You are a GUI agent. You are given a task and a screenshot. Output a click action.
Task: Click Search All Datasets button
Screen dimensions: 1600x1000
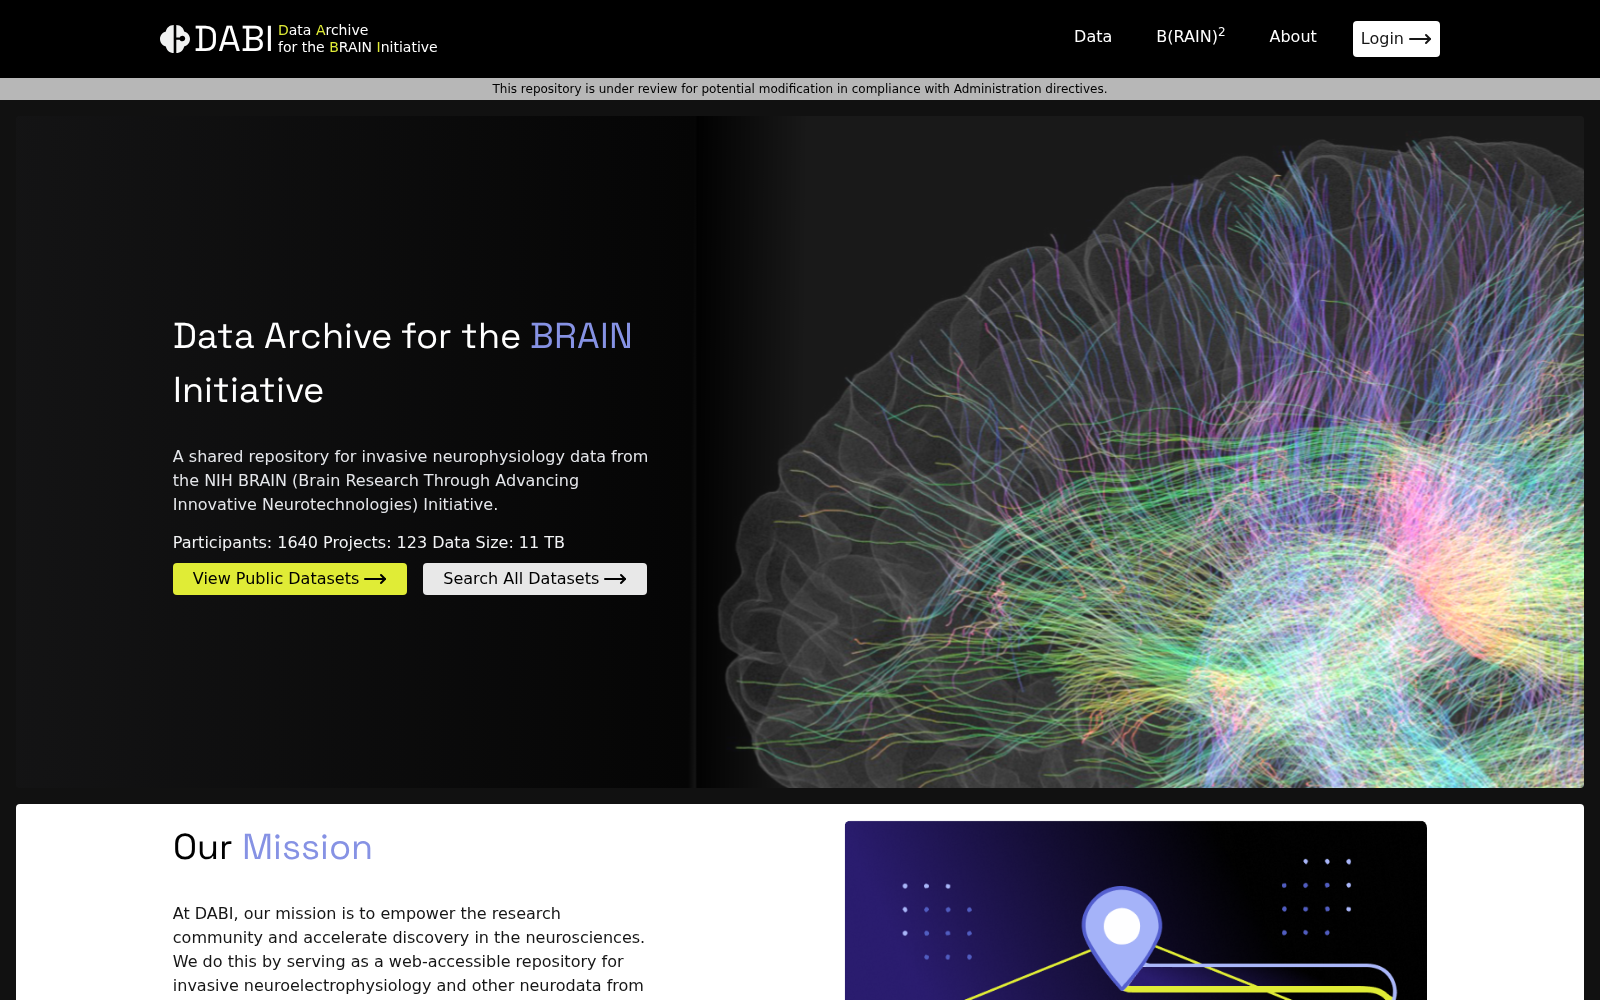[535, 579]
